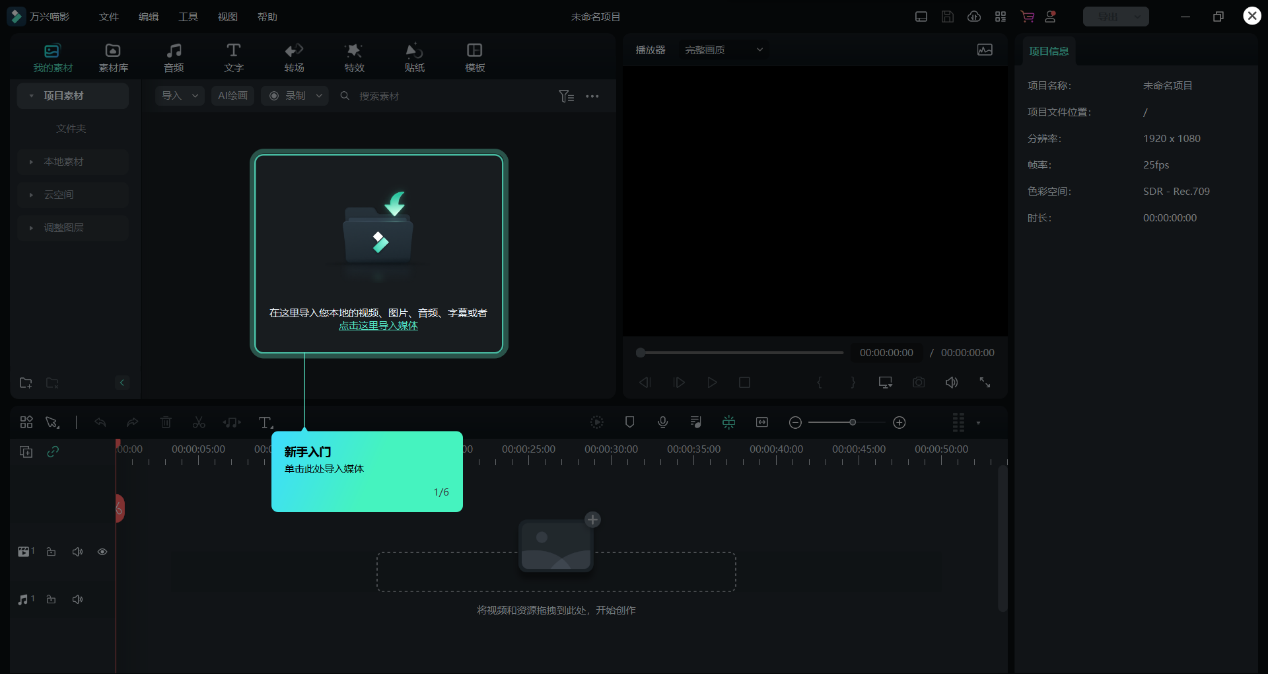Open the 转场 transitions panel
Viewport: 1268px width, 674px height.
pyautogui.click(x=294, y=57)
